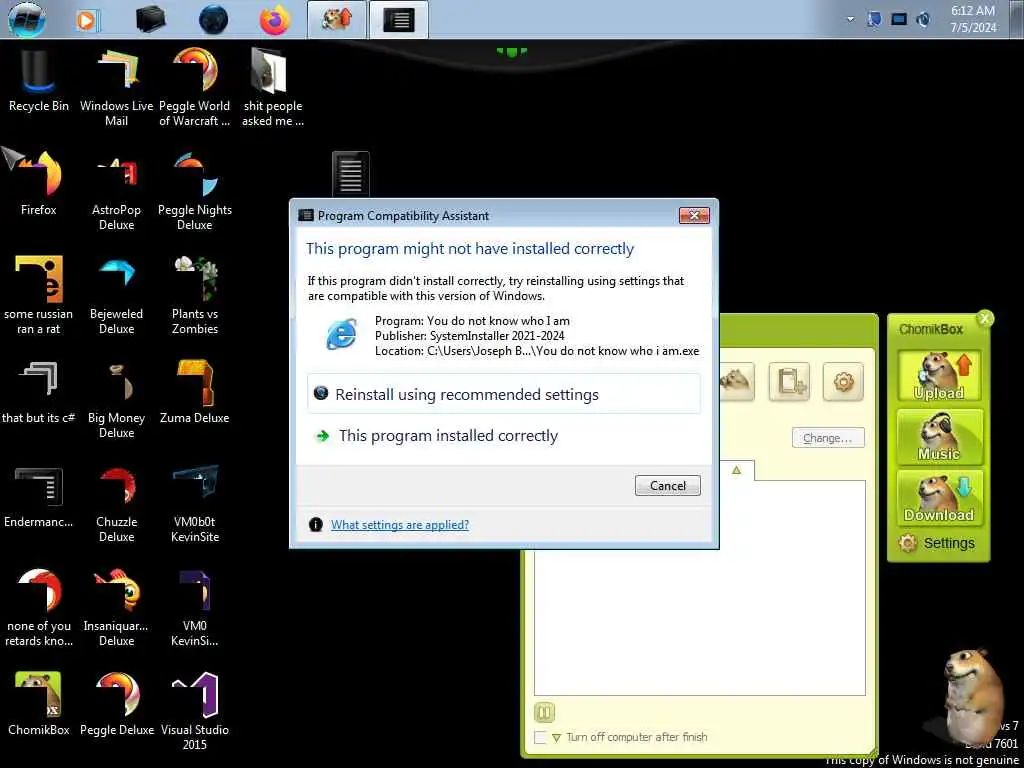Select Peggle World of Warcraft desktop icon

pyautogui.click(x=195, y=88)
